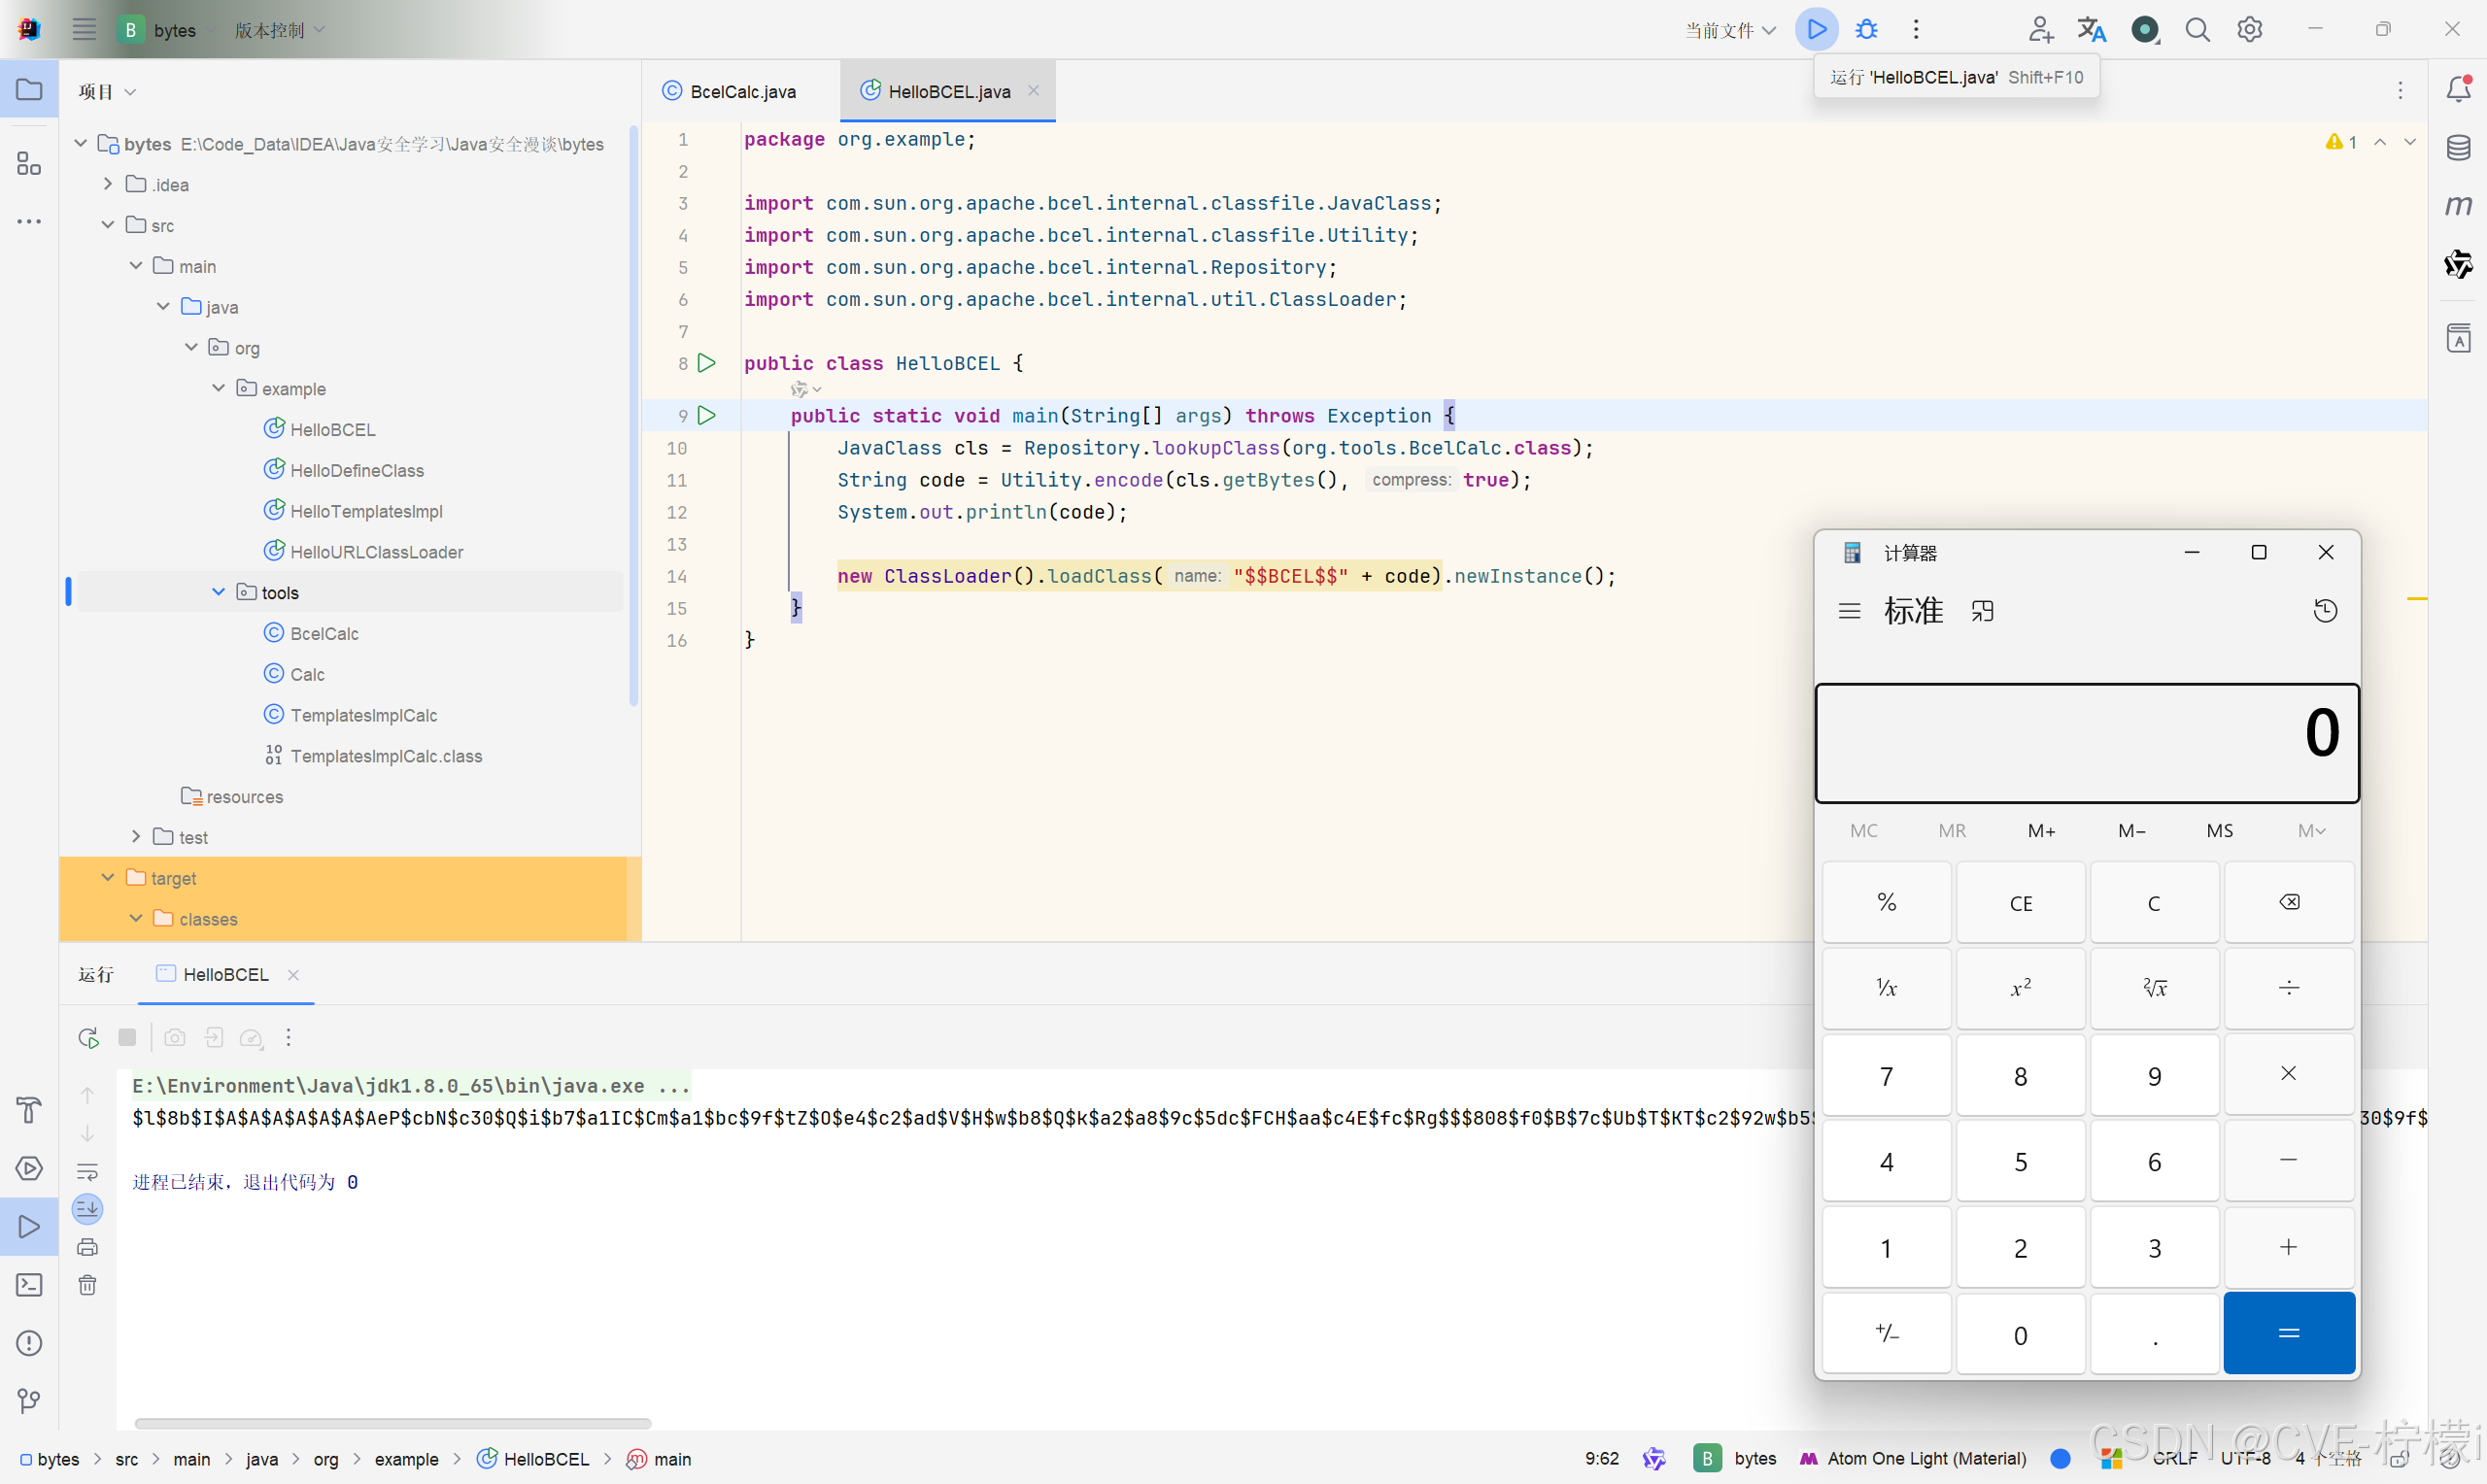Clear the console with trash icon
Viewport: 2487px width, 1484px height.
coord(88,1285)
